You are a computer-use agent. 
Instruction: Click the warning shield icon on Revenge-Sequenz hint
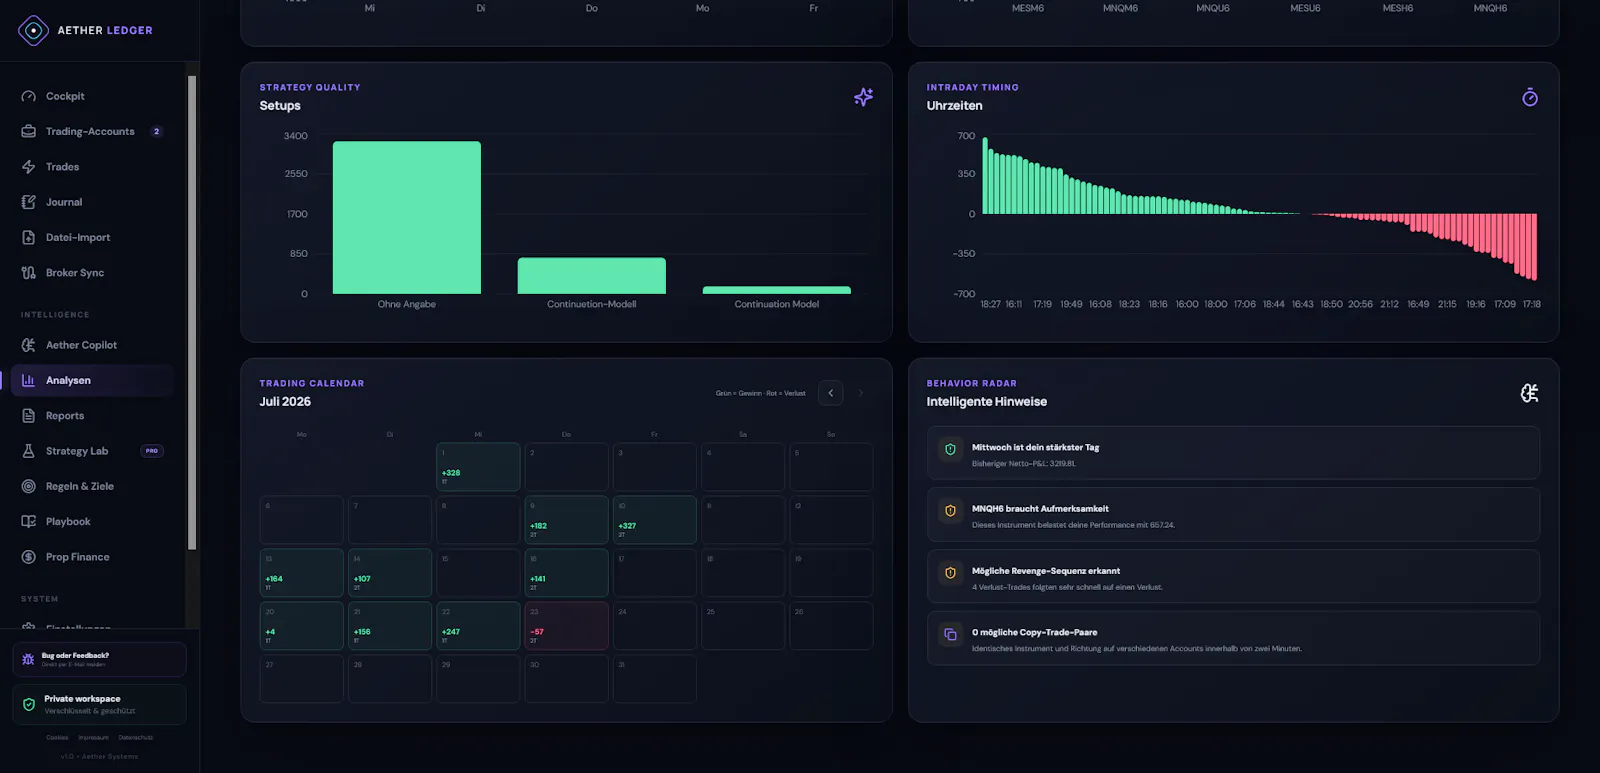click(950, 573)
